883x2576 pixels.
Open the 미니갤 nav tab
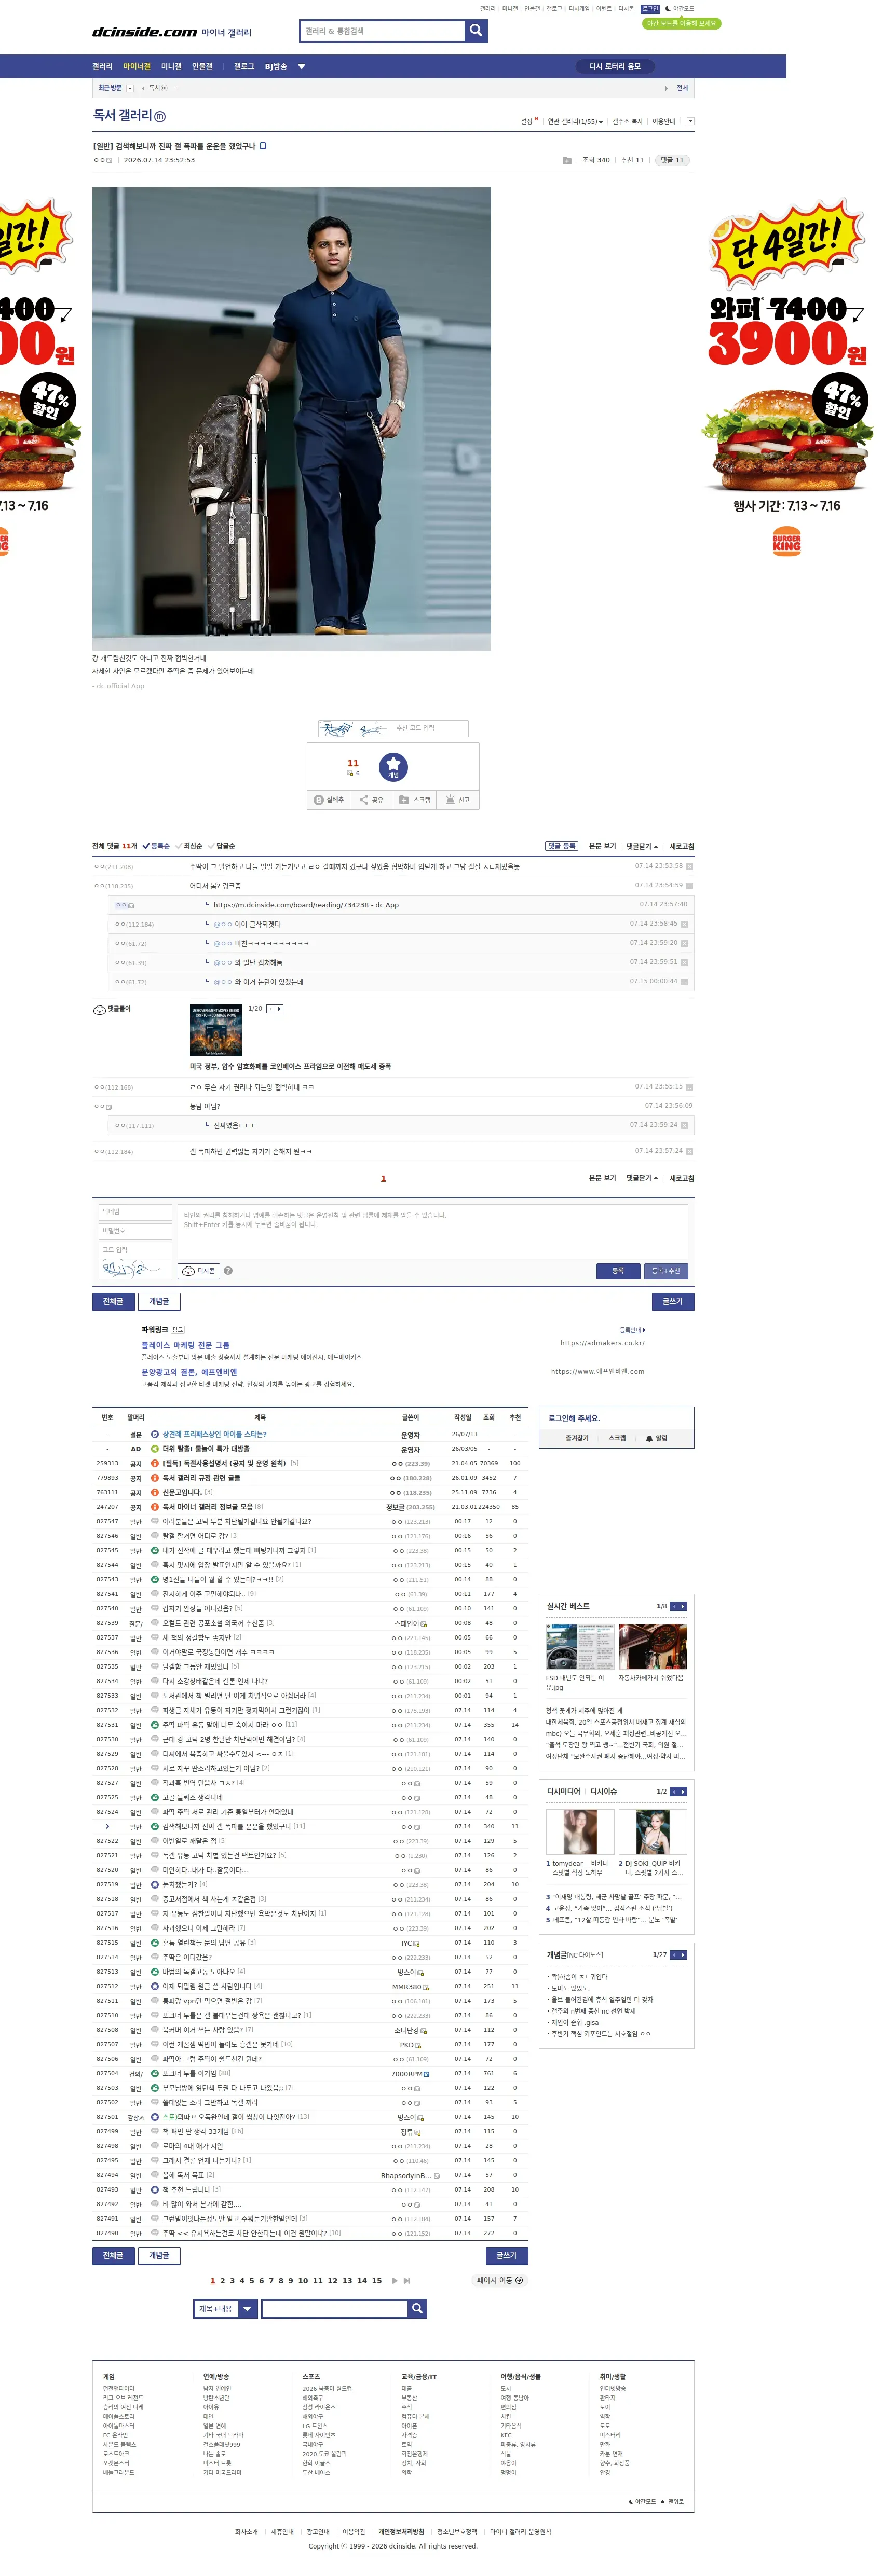pos(172,67)
